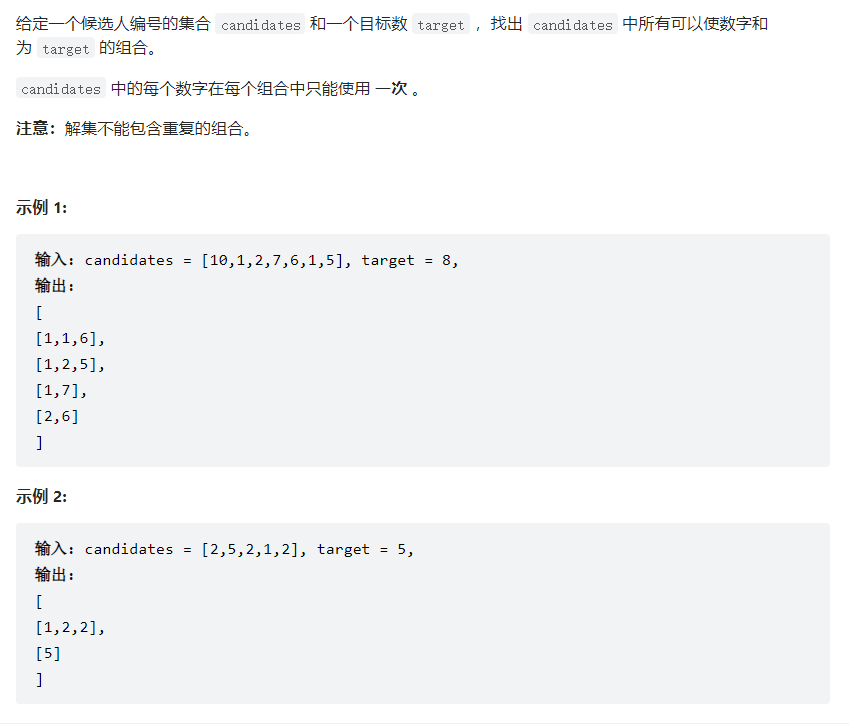Click the 'target' code tag after 和一个目标数
The height and width of the screenshot is (725, 849).
click(441, 25)
